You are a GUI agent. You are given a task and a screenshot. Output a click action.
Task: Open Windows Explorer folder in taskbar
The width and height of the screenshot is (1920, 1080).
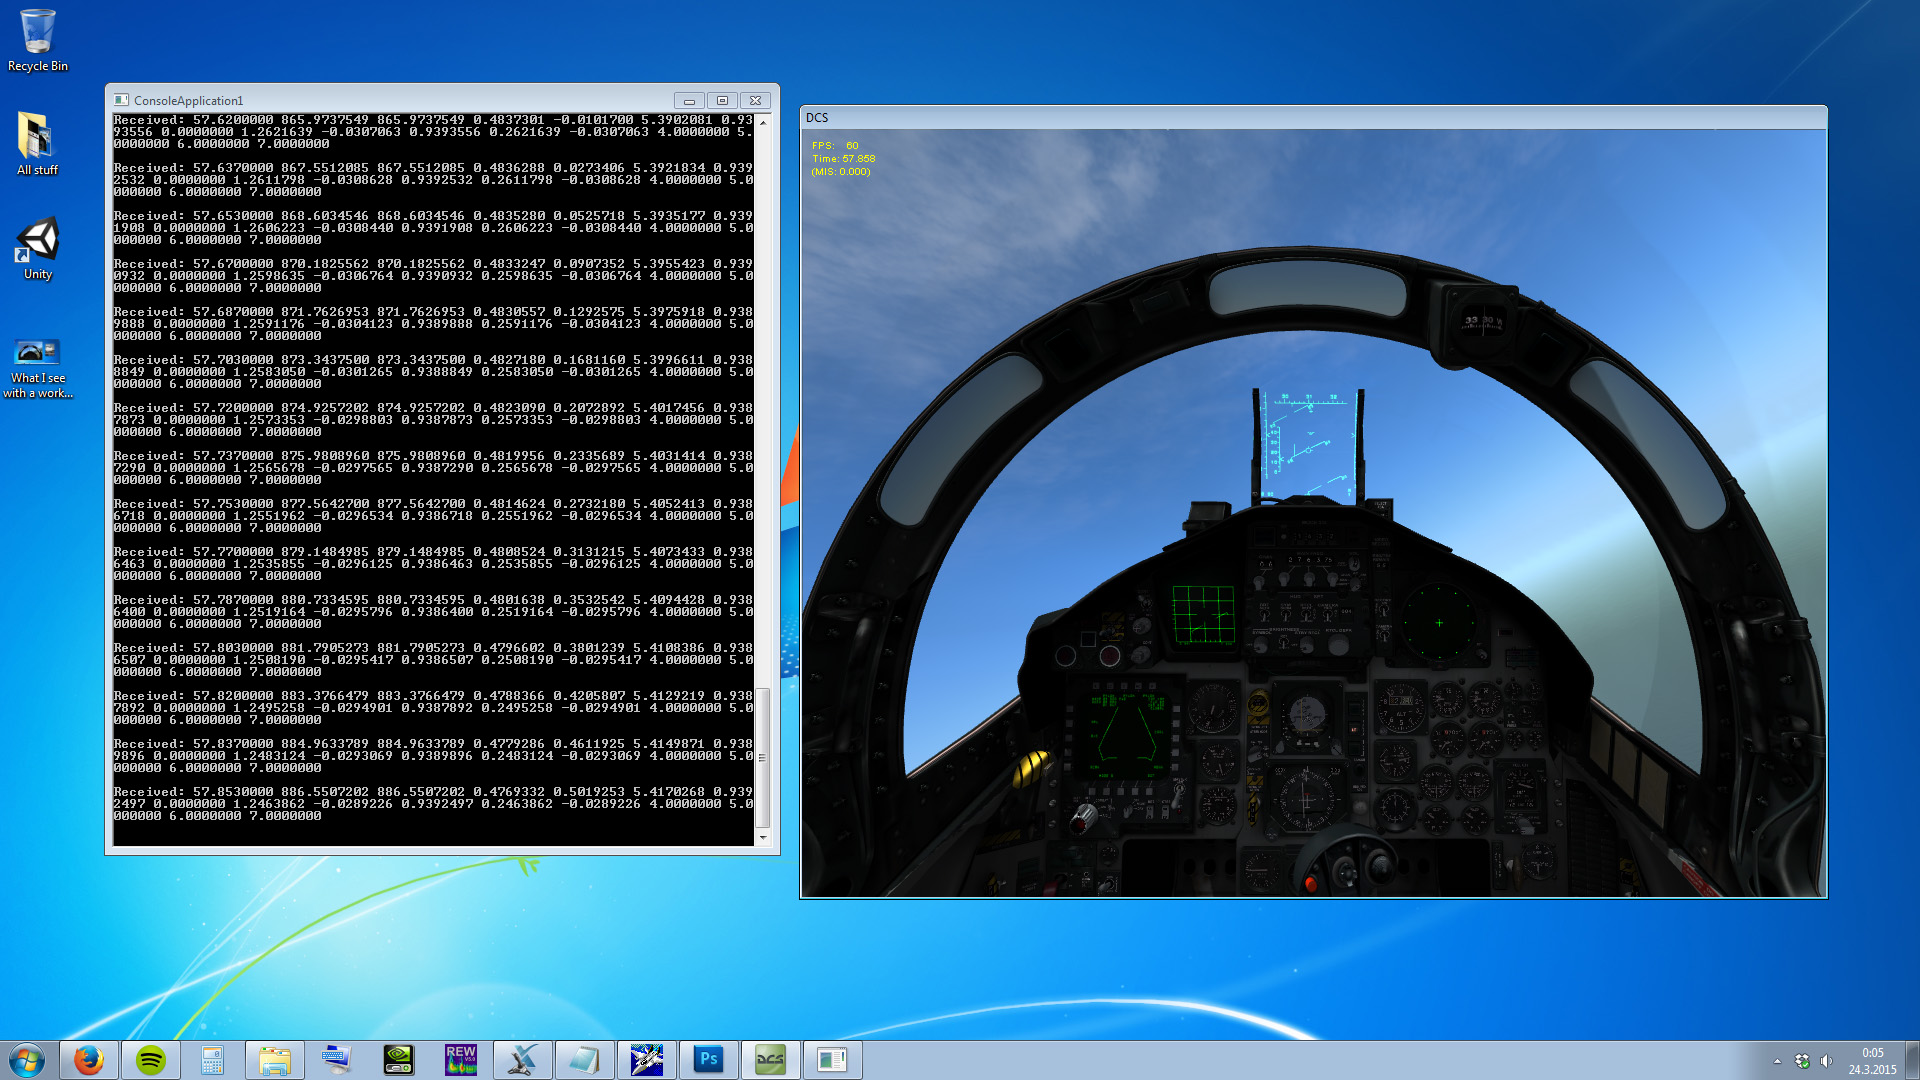pos(274,1060)
